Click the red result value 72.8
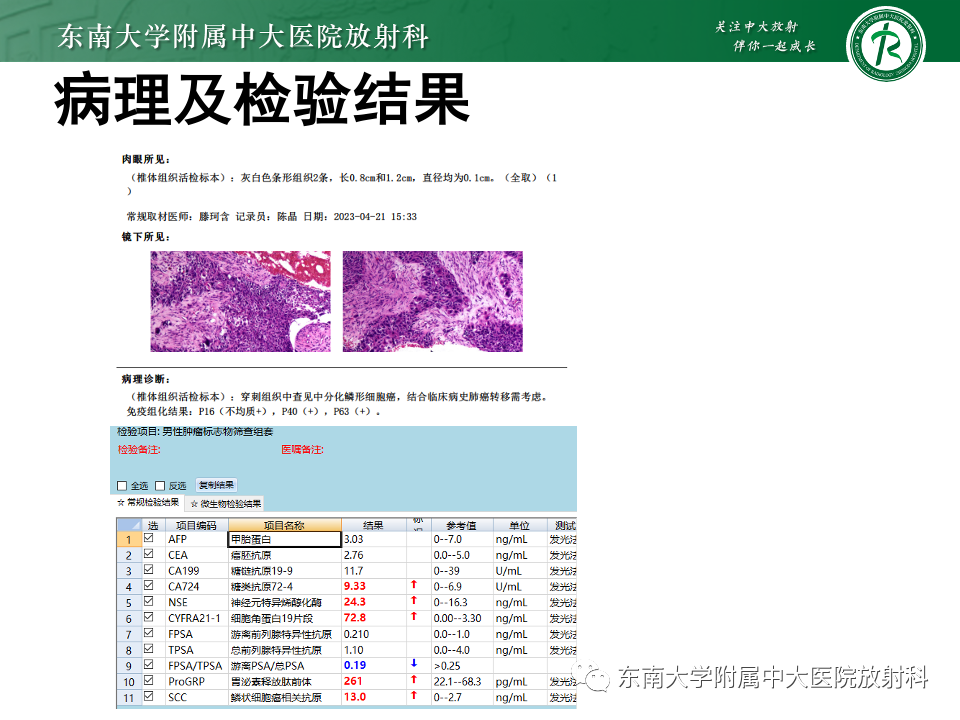This screenshot has height=720, width=960. pos(354,618)
